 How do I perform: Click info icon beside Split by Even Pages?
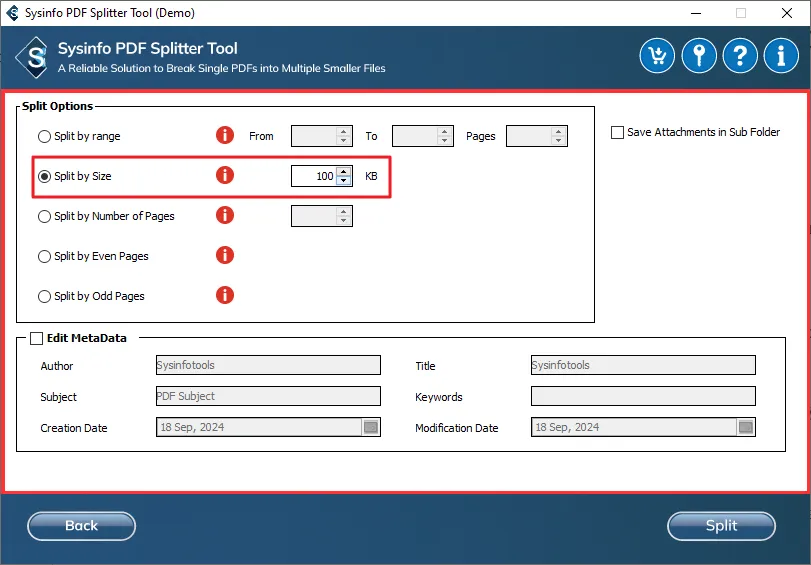(x=225, y=256)
